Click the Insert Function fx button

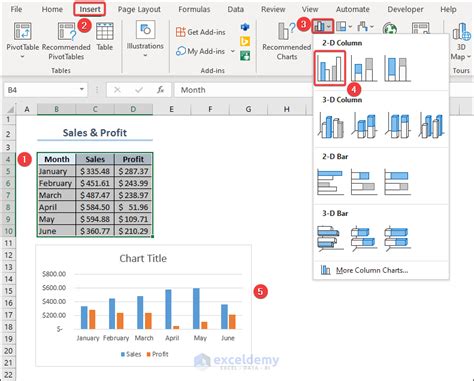click(x=161, y=90)
